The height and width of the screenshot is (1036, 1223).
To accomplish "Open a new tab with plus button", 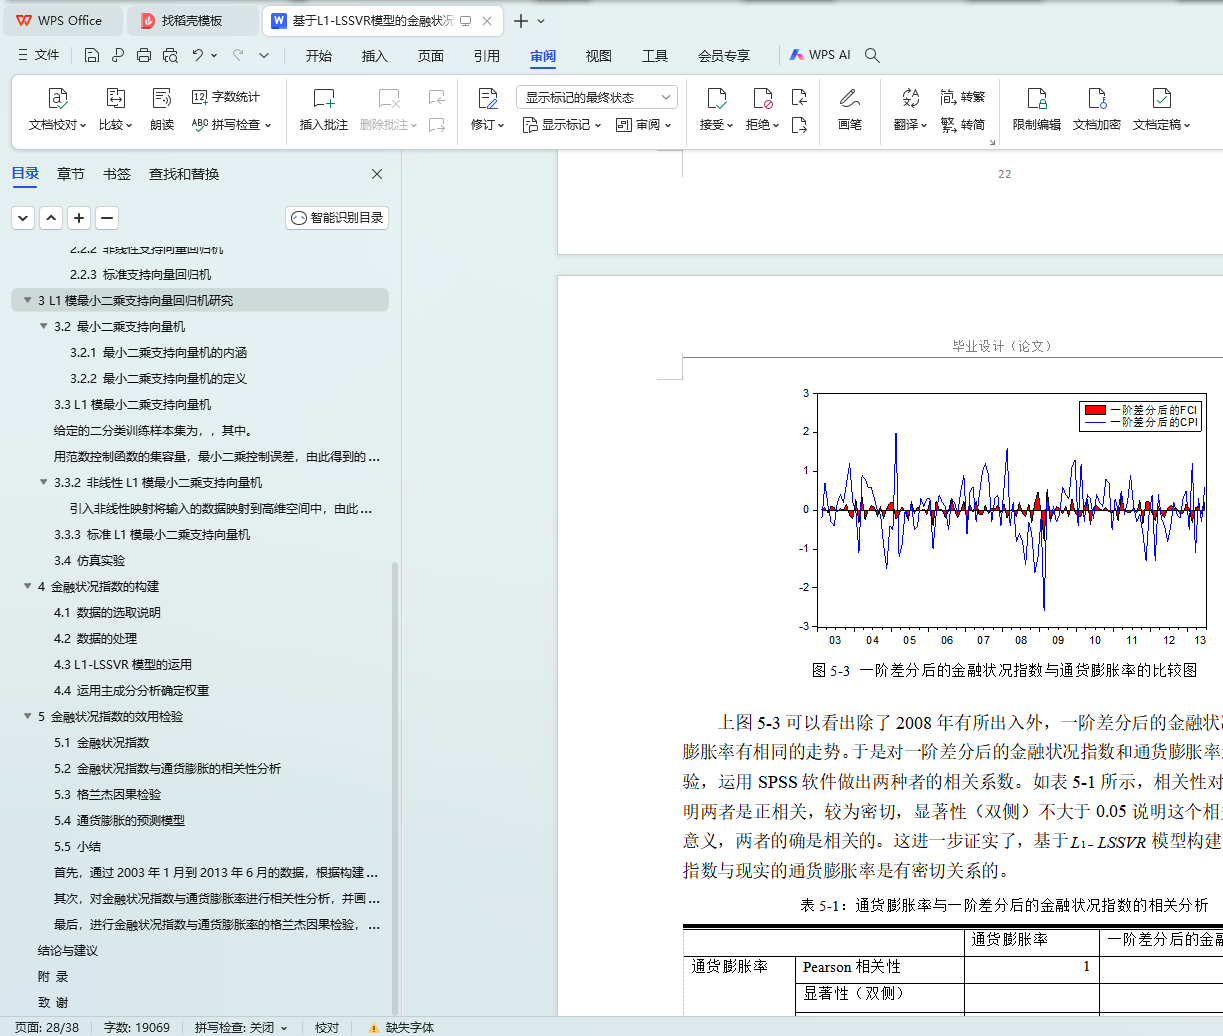I will (520, 20).
